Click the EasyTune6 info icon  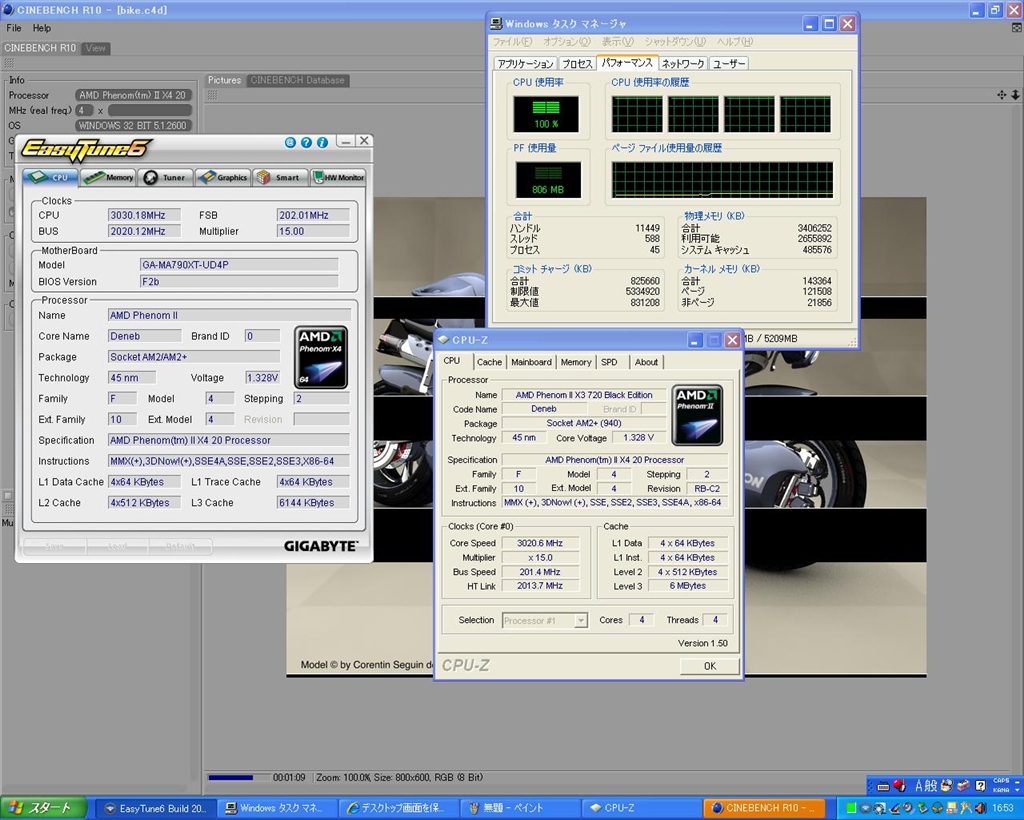tap(322, 143)
